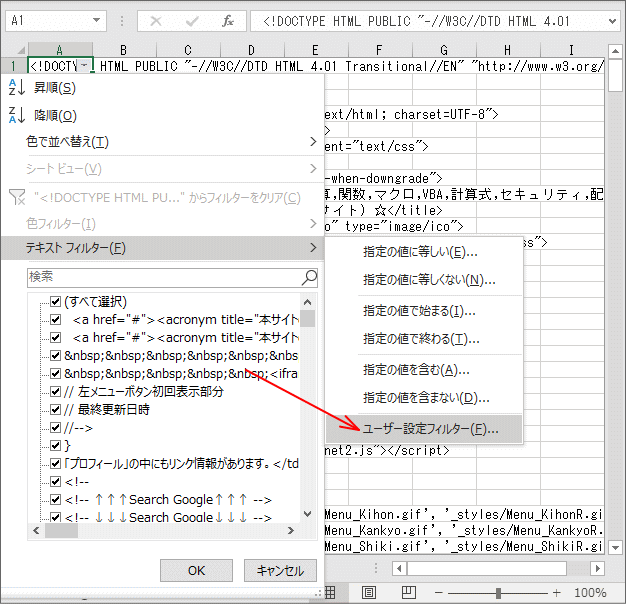626x604 pixels.
Task: Click the zoom in plus icon
Action: pyautogui.click(x=557, y=593)
